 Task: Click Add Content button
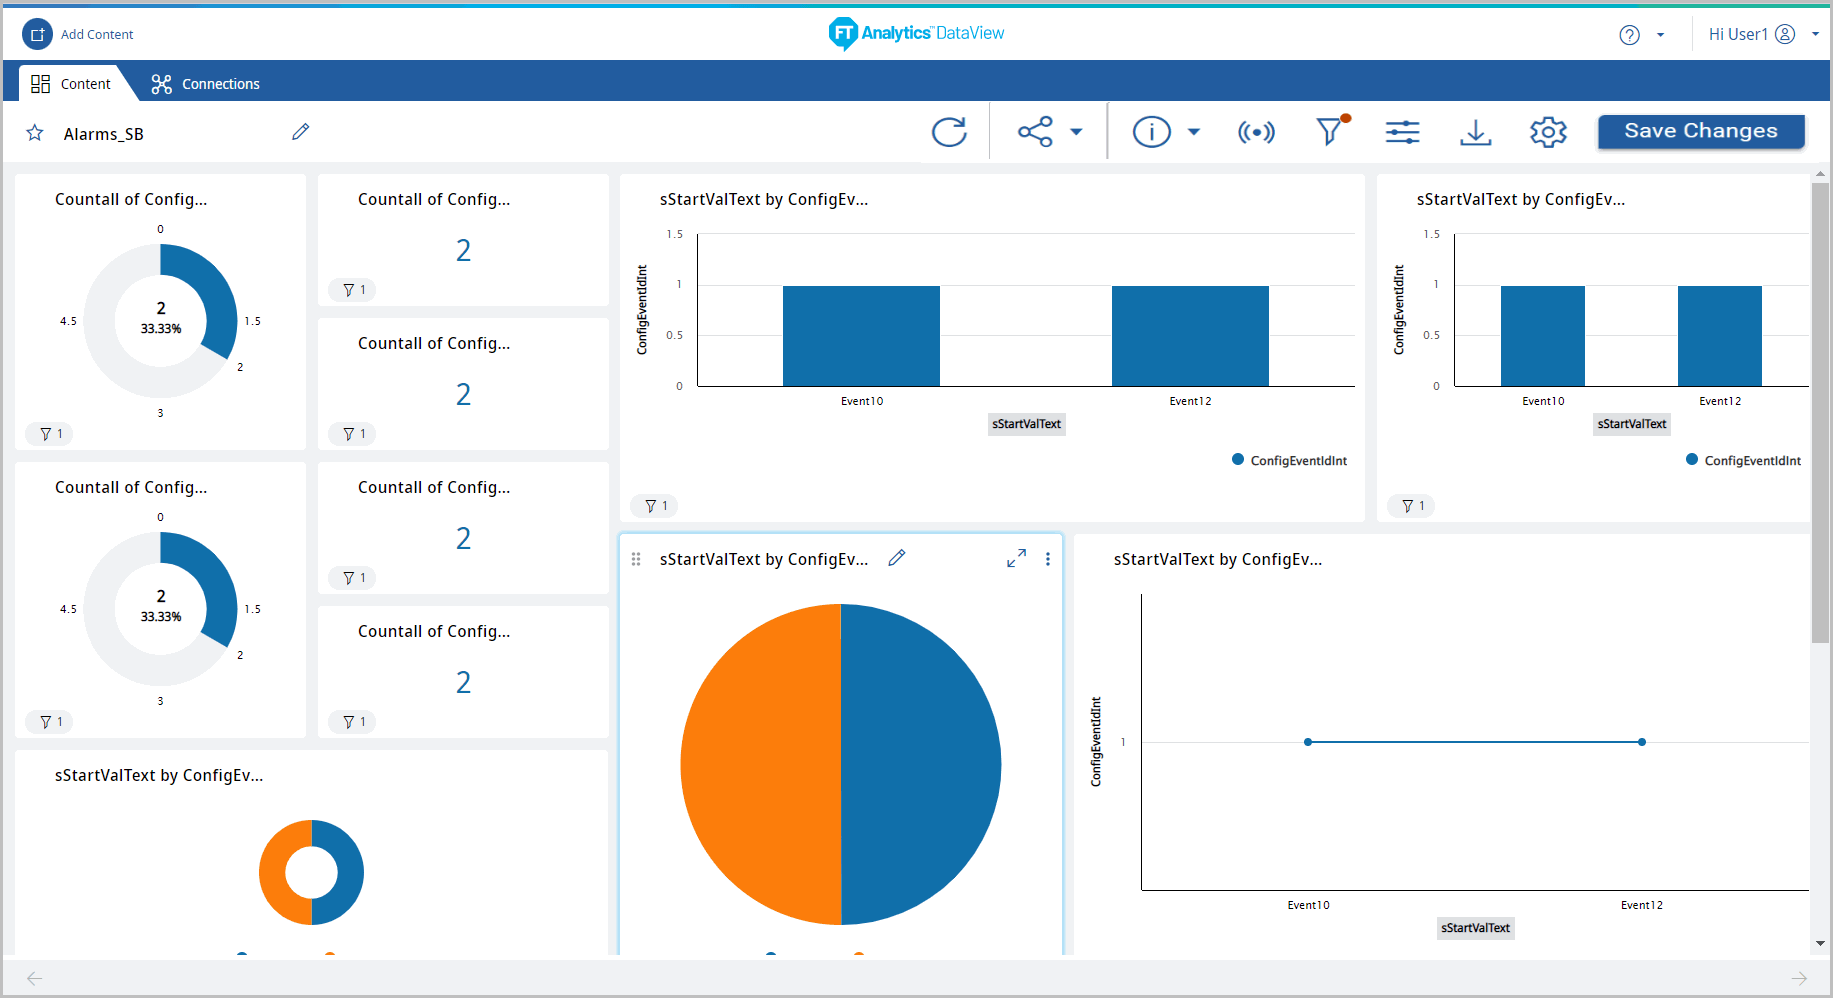78,34
